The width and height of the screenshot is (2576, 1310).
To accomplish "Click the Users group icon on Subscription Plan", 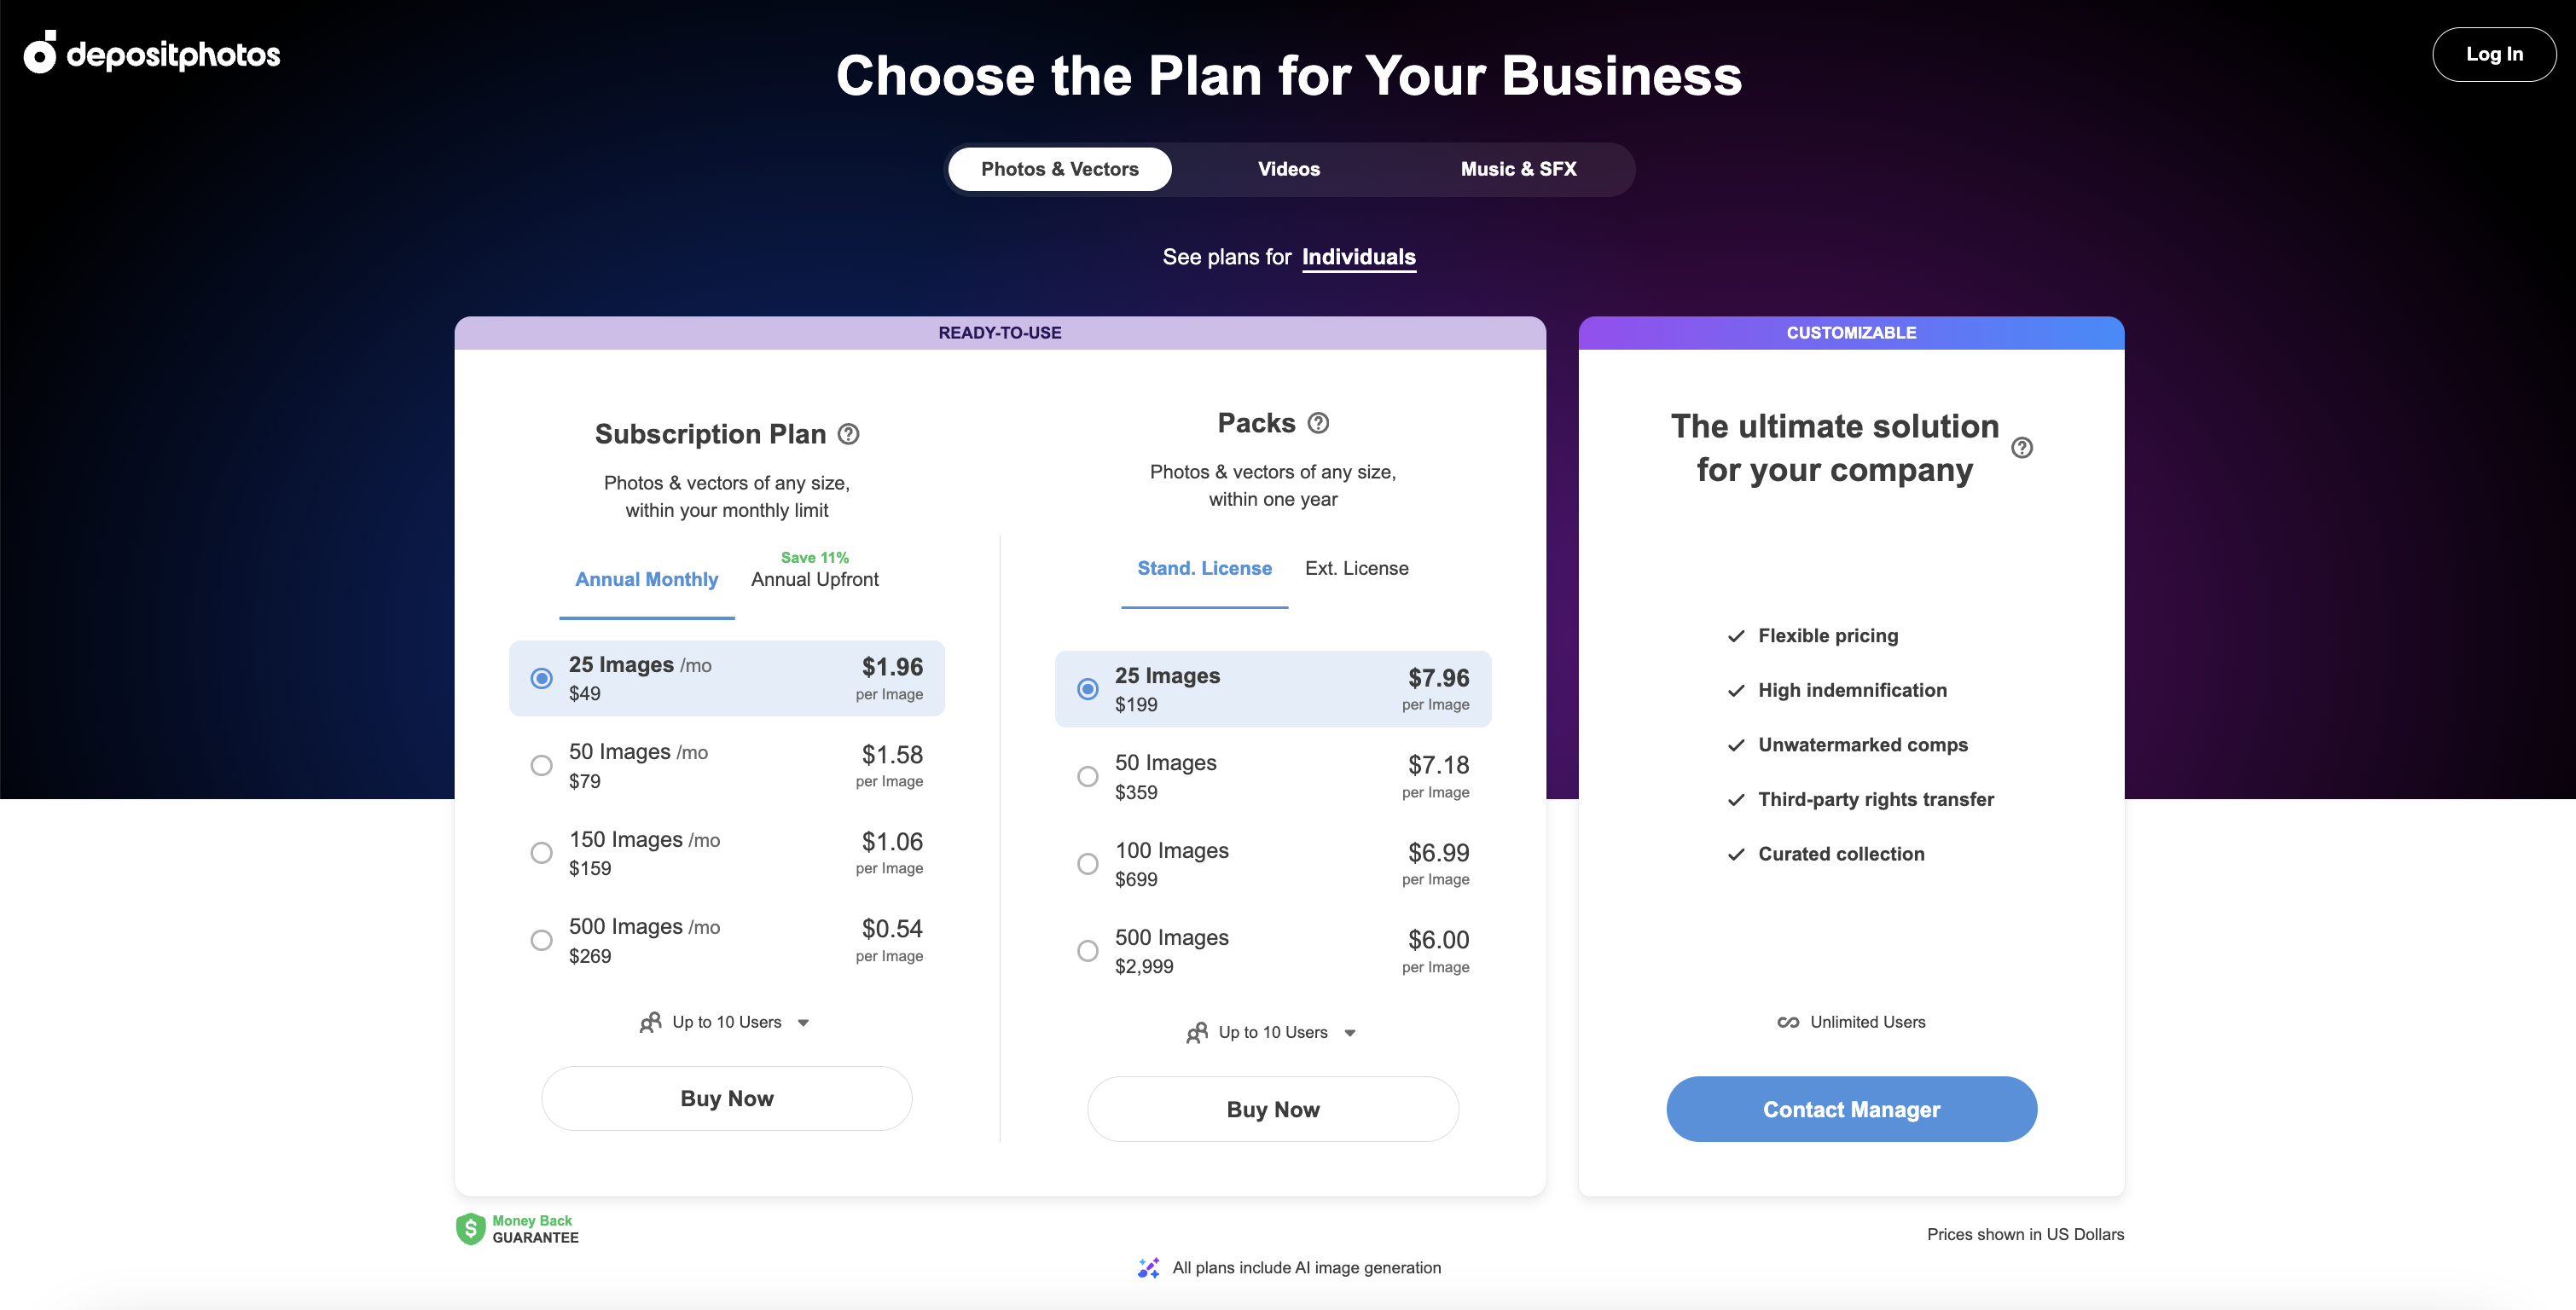I will 648,1021.
